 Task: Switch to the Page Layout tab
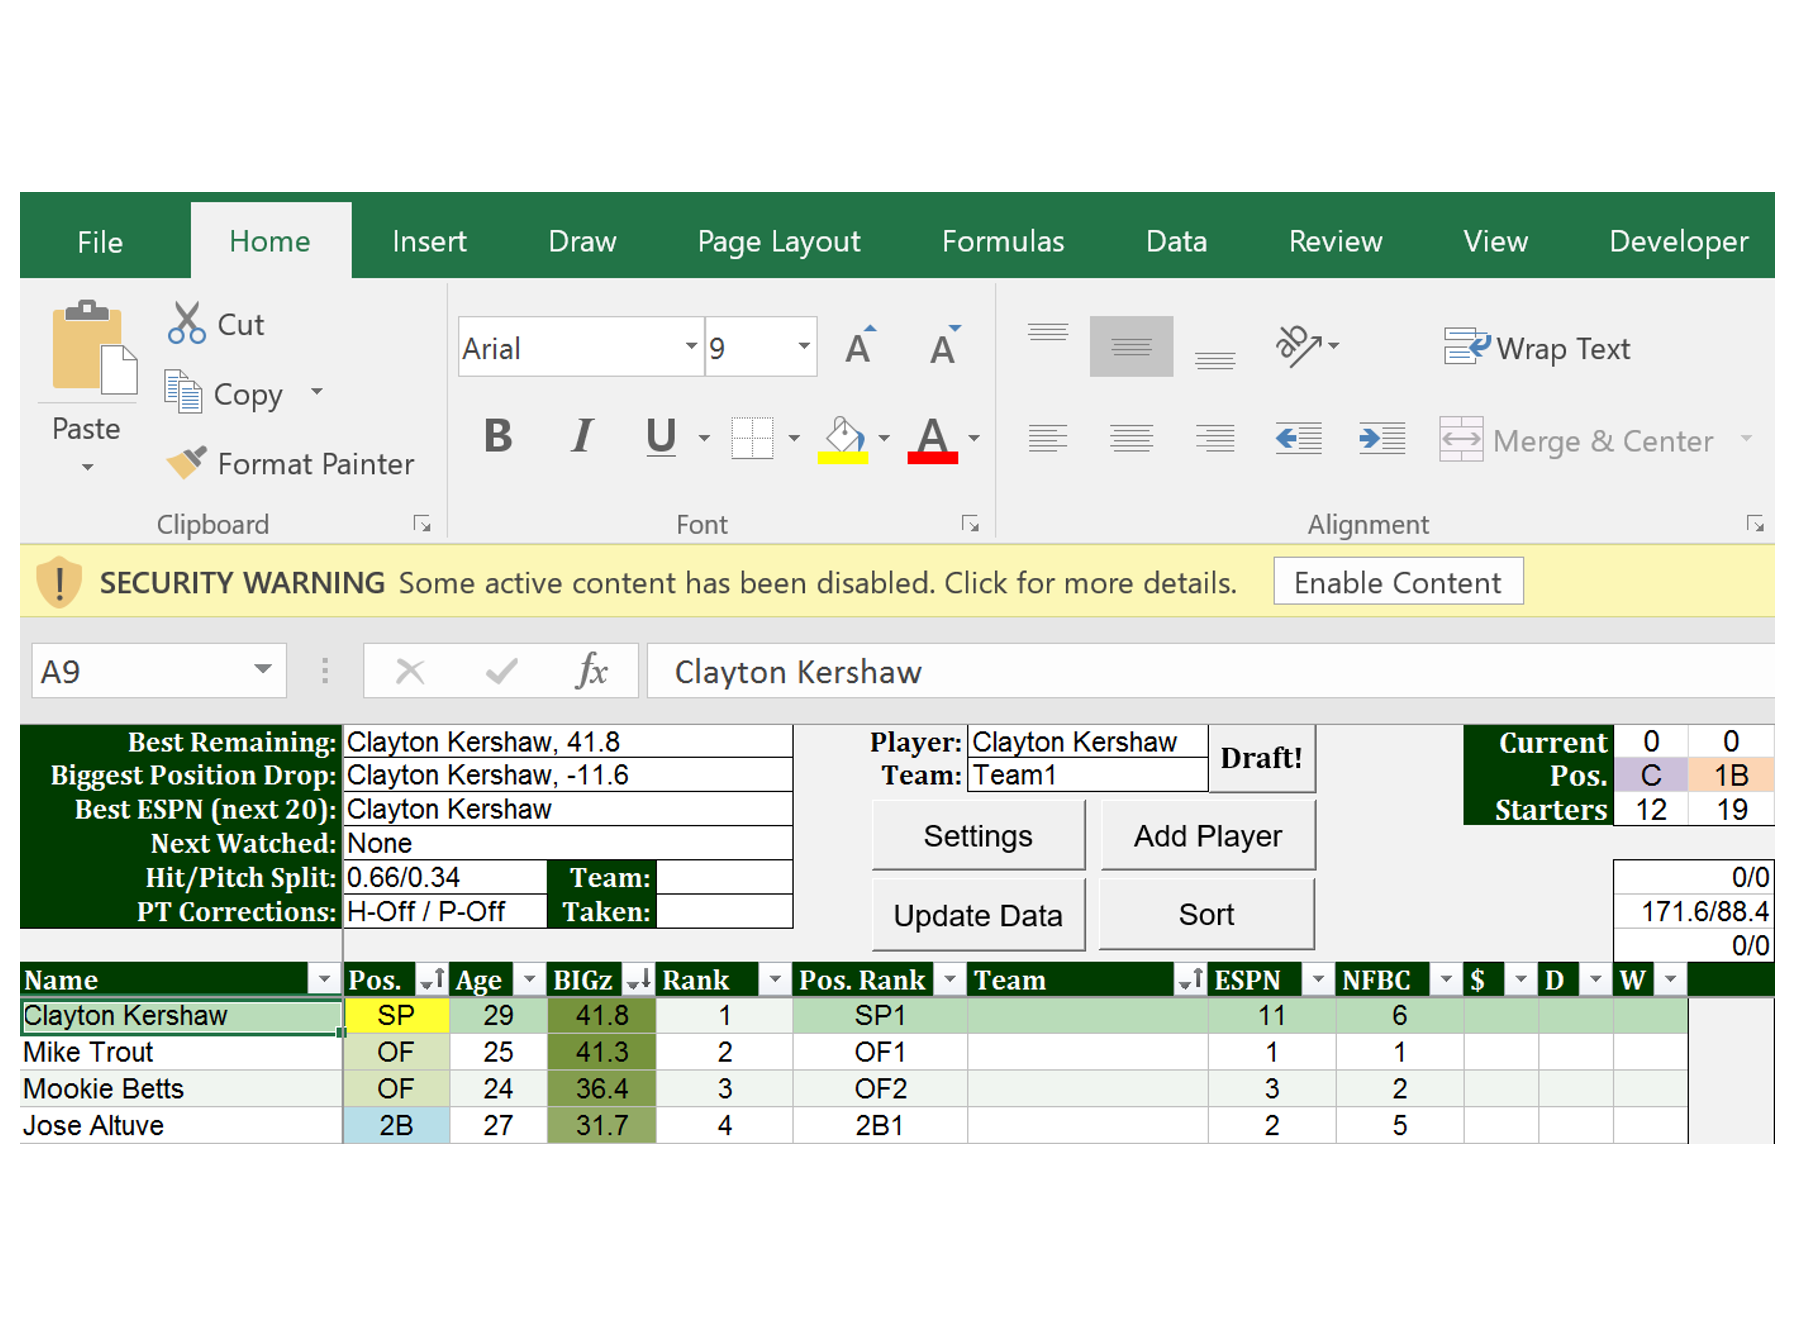coord(778,241)
